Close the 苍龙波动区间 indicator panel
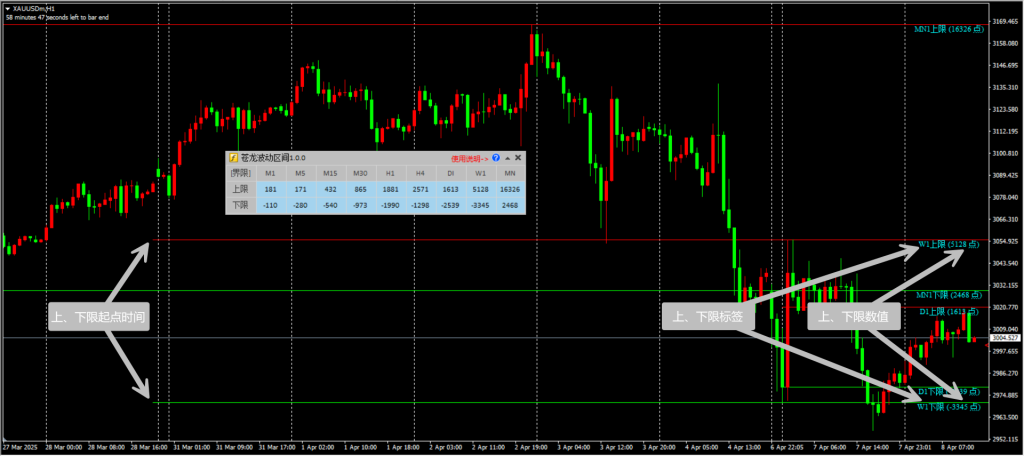 (518, 158)
